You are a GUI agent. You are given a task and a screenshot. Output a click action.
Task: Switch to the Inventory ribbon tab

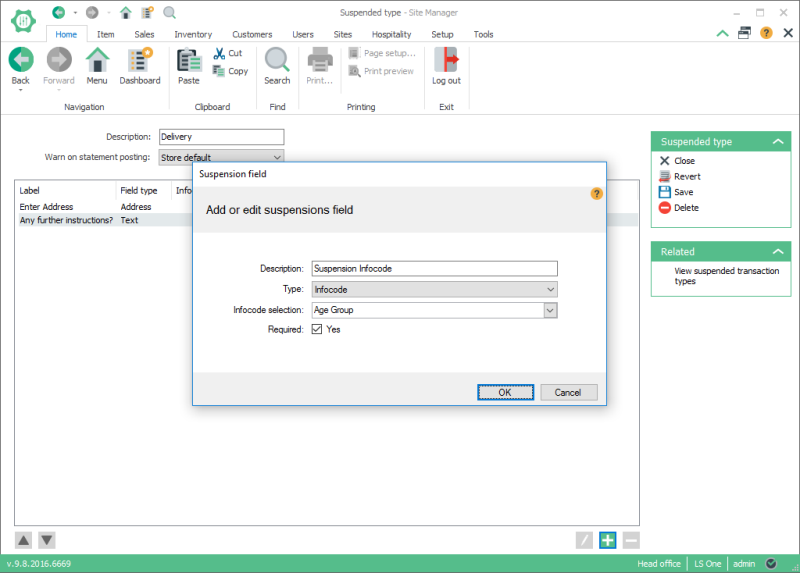193,34
